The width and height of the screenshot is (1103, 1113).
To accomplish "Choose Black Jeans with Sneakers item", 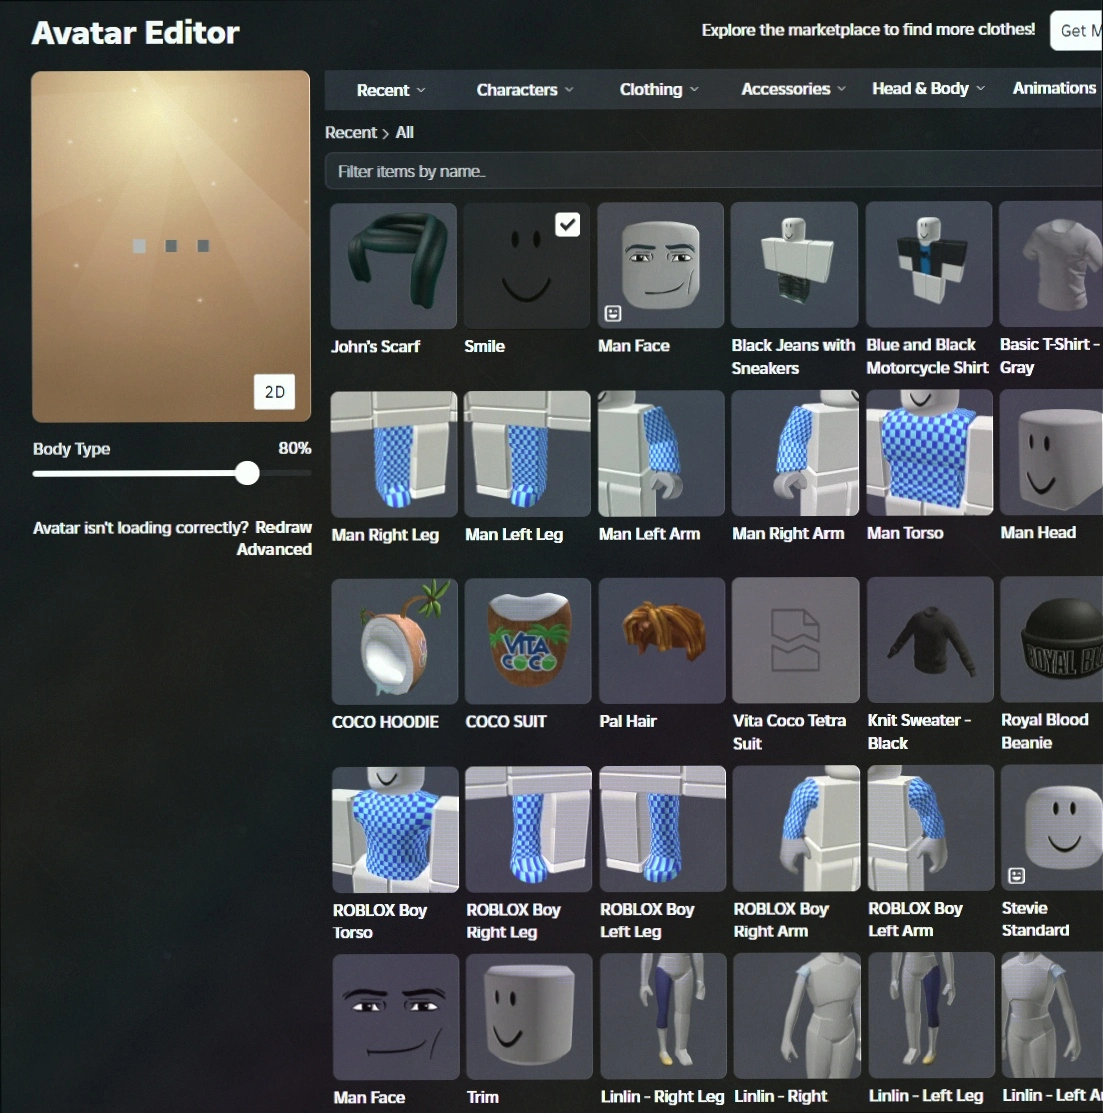I will click(794, 264).
